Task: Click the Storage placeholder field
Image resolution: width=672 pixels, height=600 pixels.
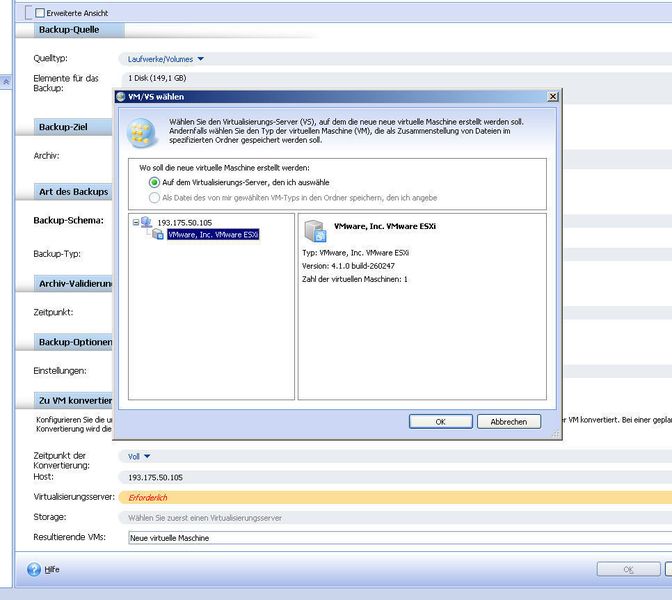Action: coord(395,518)
